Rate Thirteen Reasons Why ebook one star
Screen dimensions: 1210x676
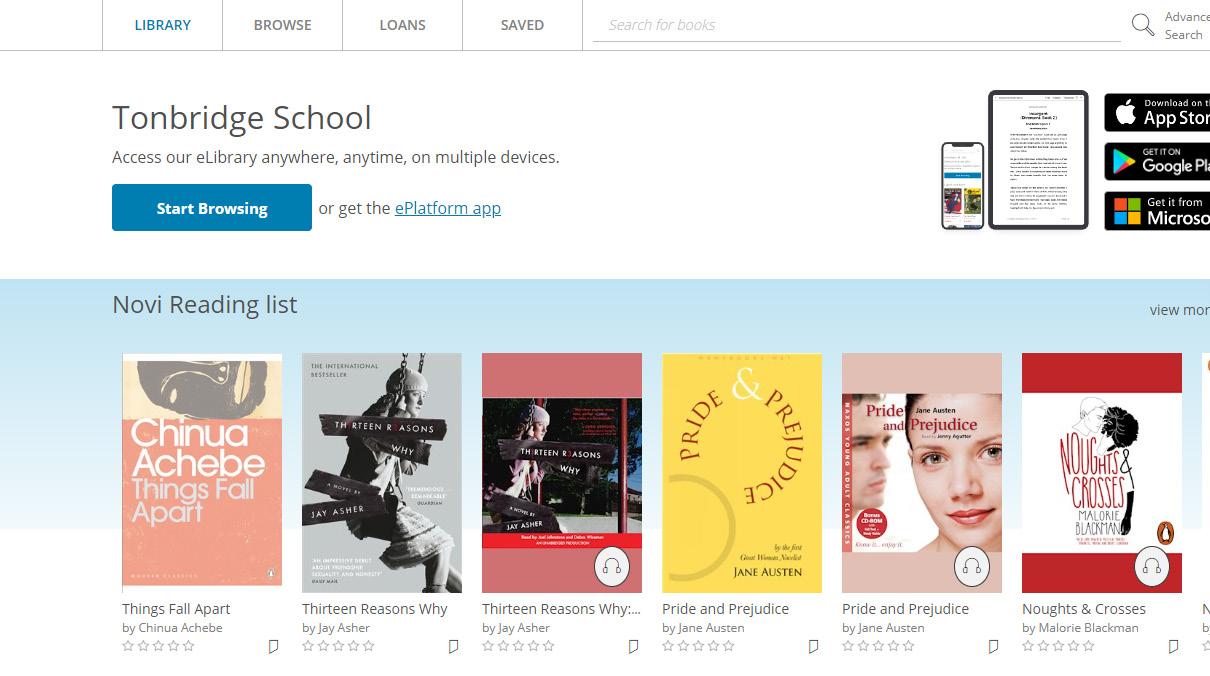(x=308, y=646)
